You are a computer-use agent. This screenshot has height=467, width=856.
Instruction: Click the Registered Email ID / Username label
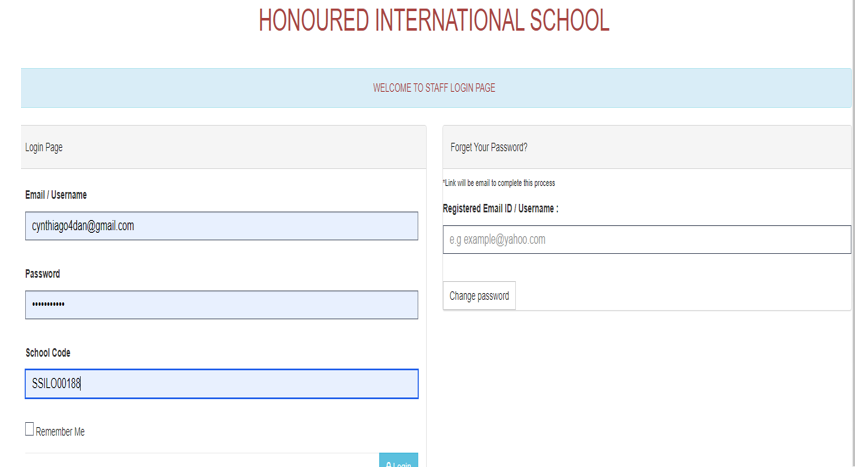[500, 208]
